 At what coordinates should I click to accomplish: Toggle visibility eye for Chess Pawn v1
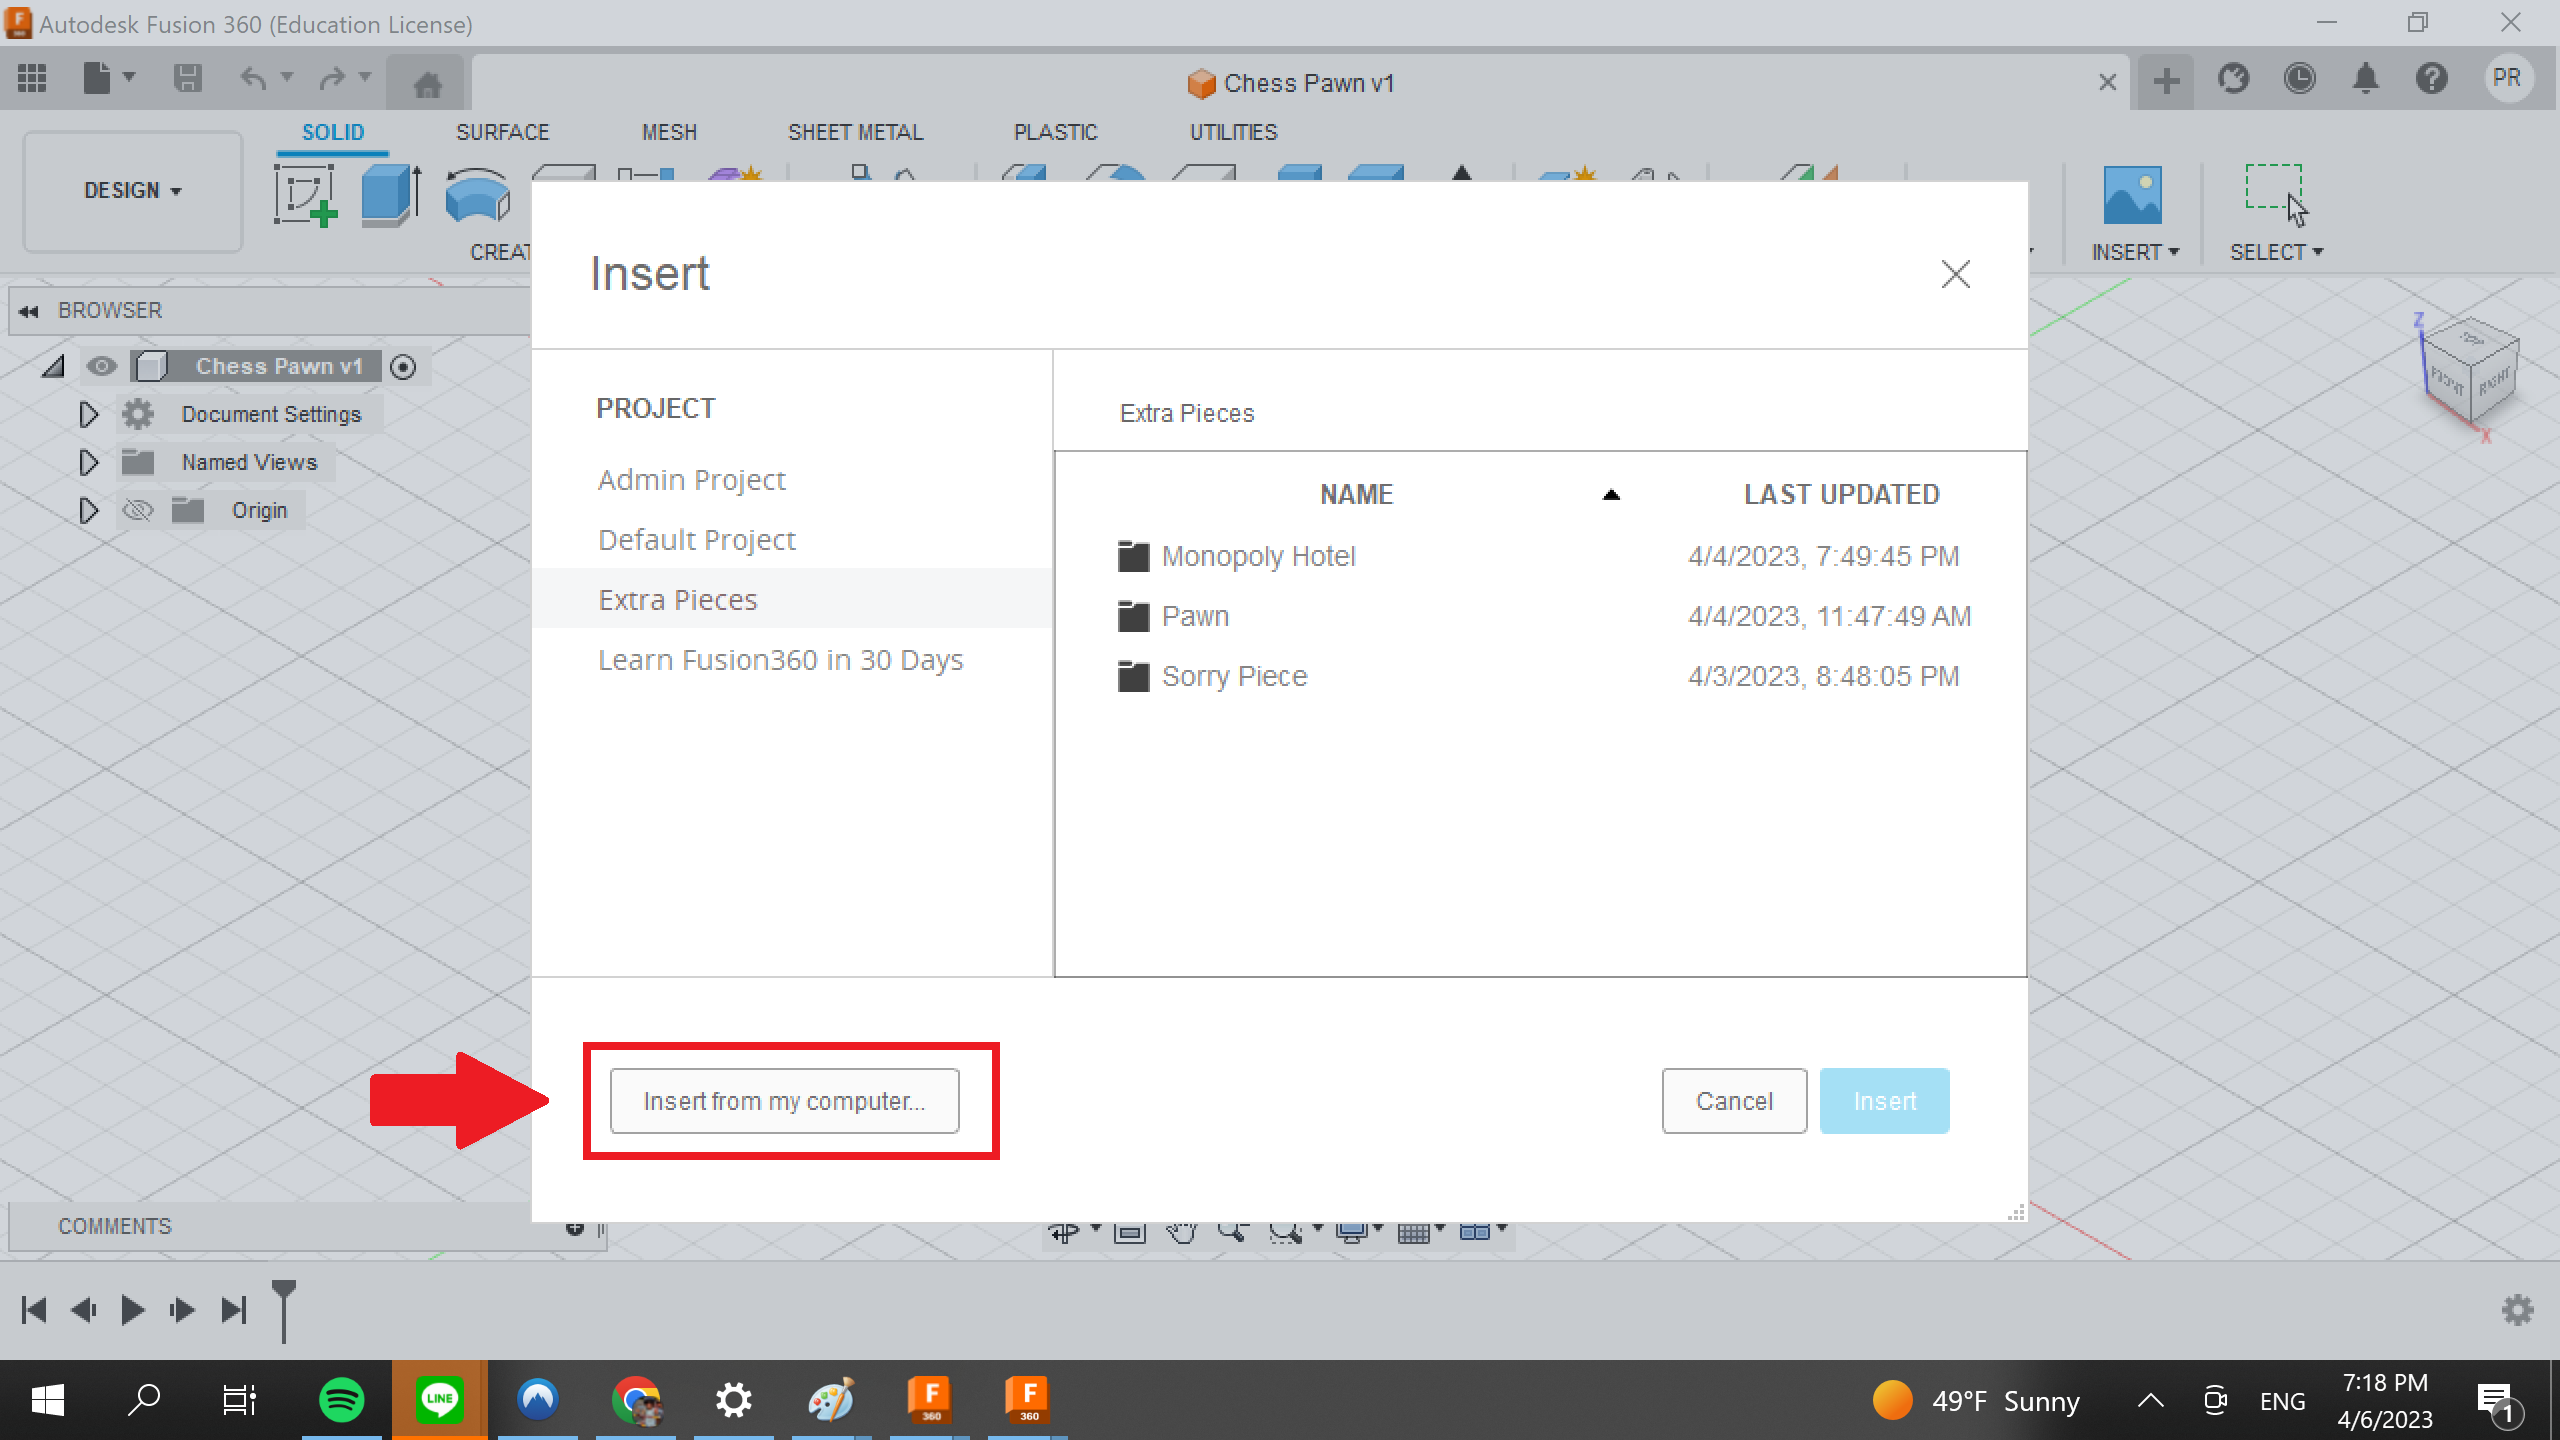(x=101, y=366)
